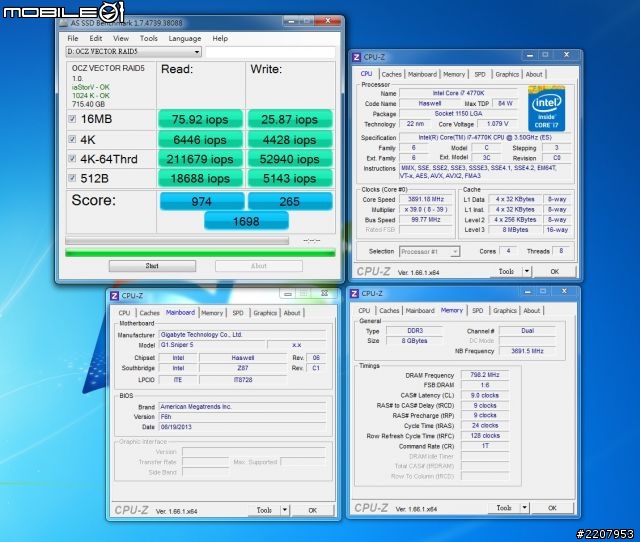Open About tab in Memory window
Image resolution: width=640 pixels, height=542 pixels.
531,311
